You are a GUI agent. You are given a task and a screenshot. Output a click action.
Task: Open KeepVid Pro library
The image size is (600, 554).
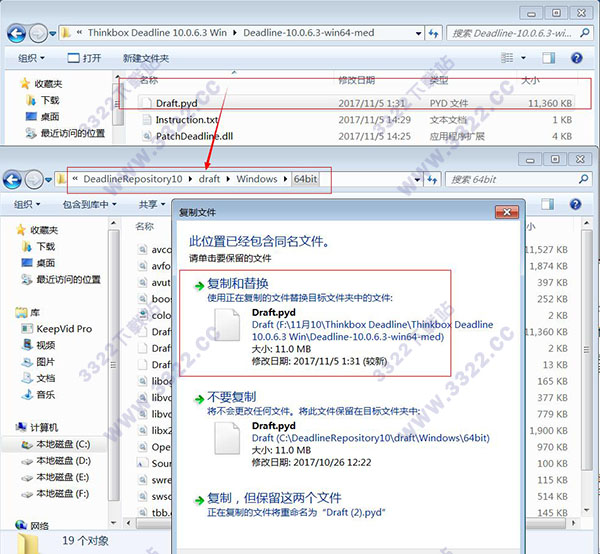64,329
